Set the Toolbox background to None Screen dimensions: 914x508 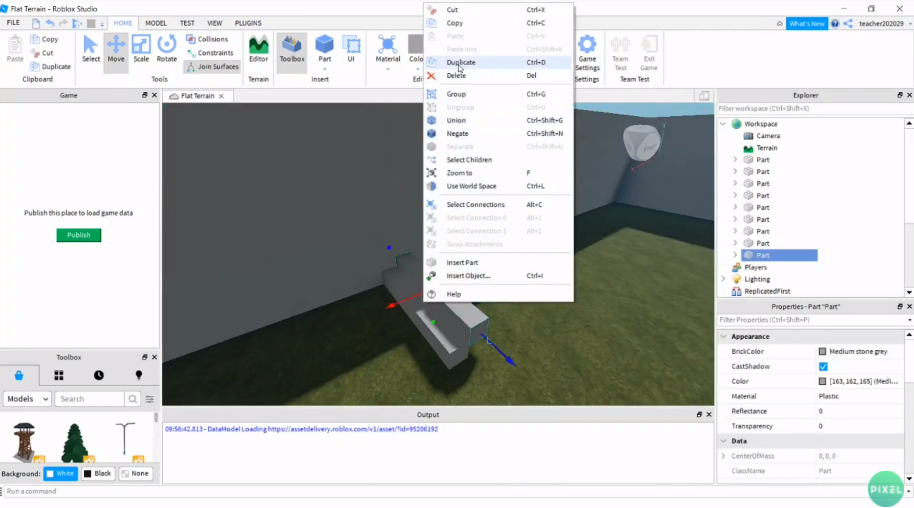pyautogui.click(x=135, y=474)
